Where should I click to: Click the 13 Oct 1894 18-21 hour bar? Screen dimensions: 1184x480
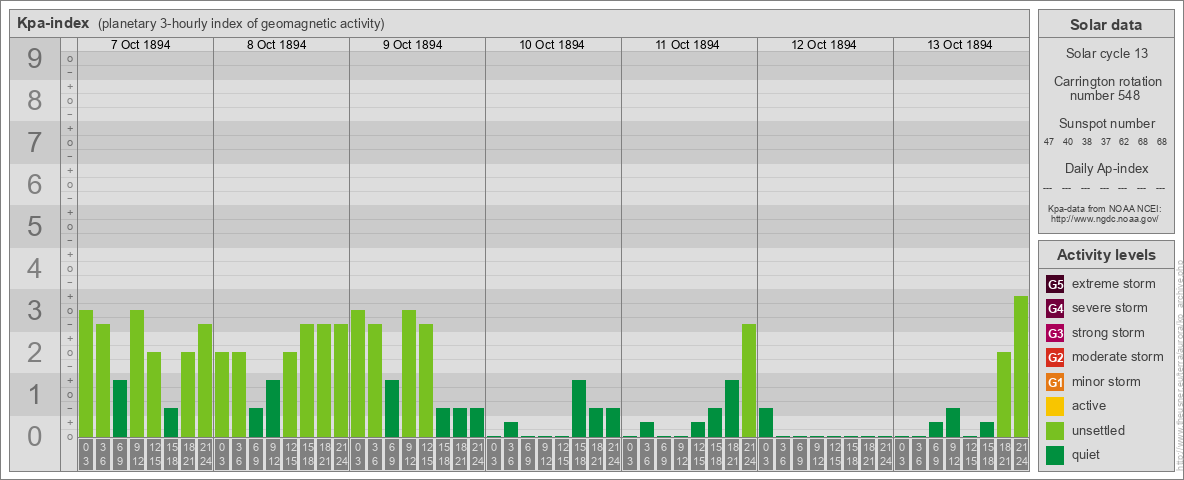[1004, 395]
